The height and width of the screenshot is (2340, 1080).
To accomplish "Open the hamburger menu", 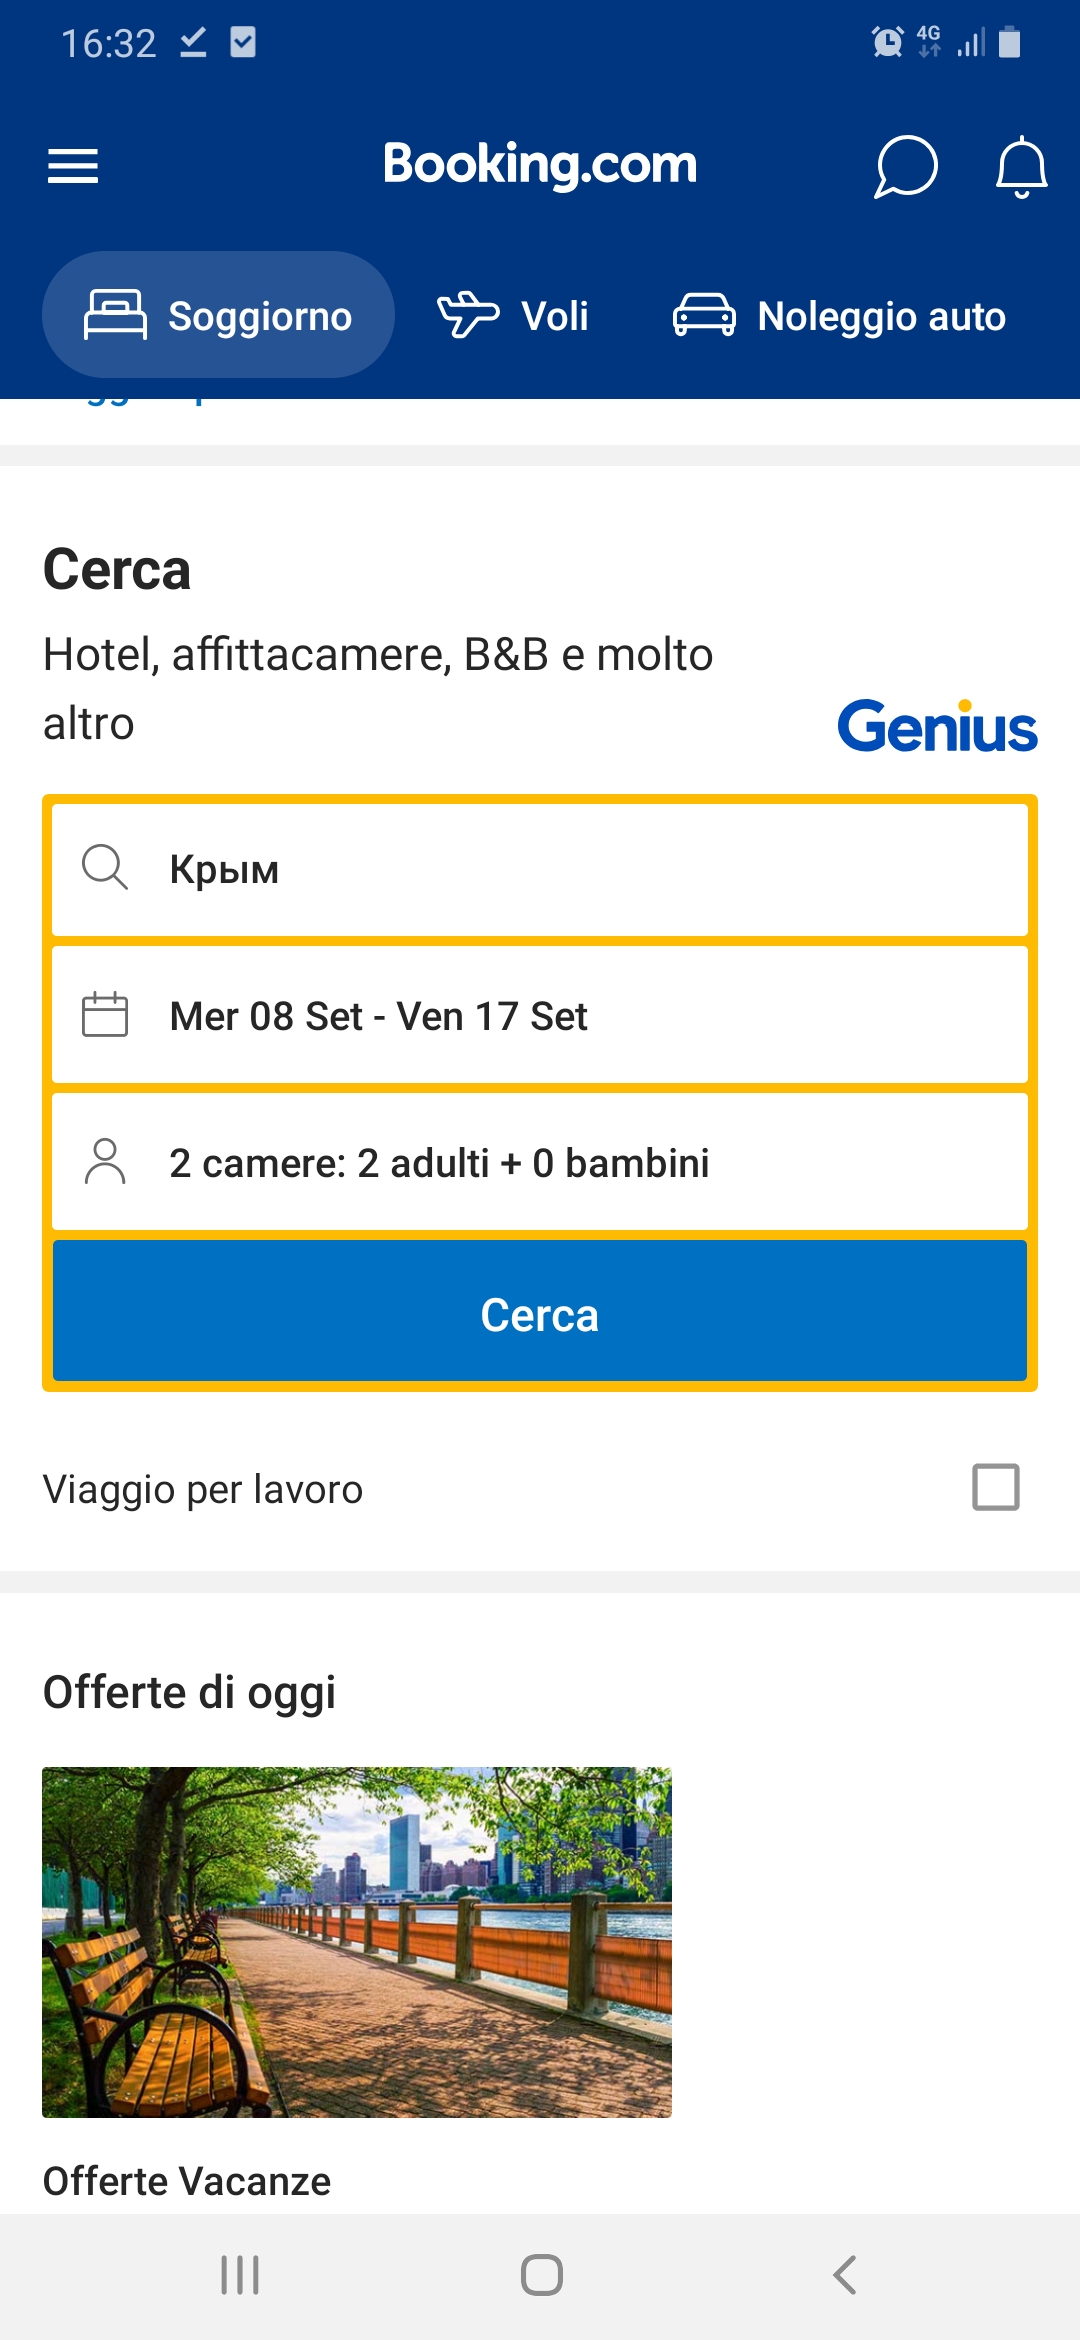I will coord(73,165).
